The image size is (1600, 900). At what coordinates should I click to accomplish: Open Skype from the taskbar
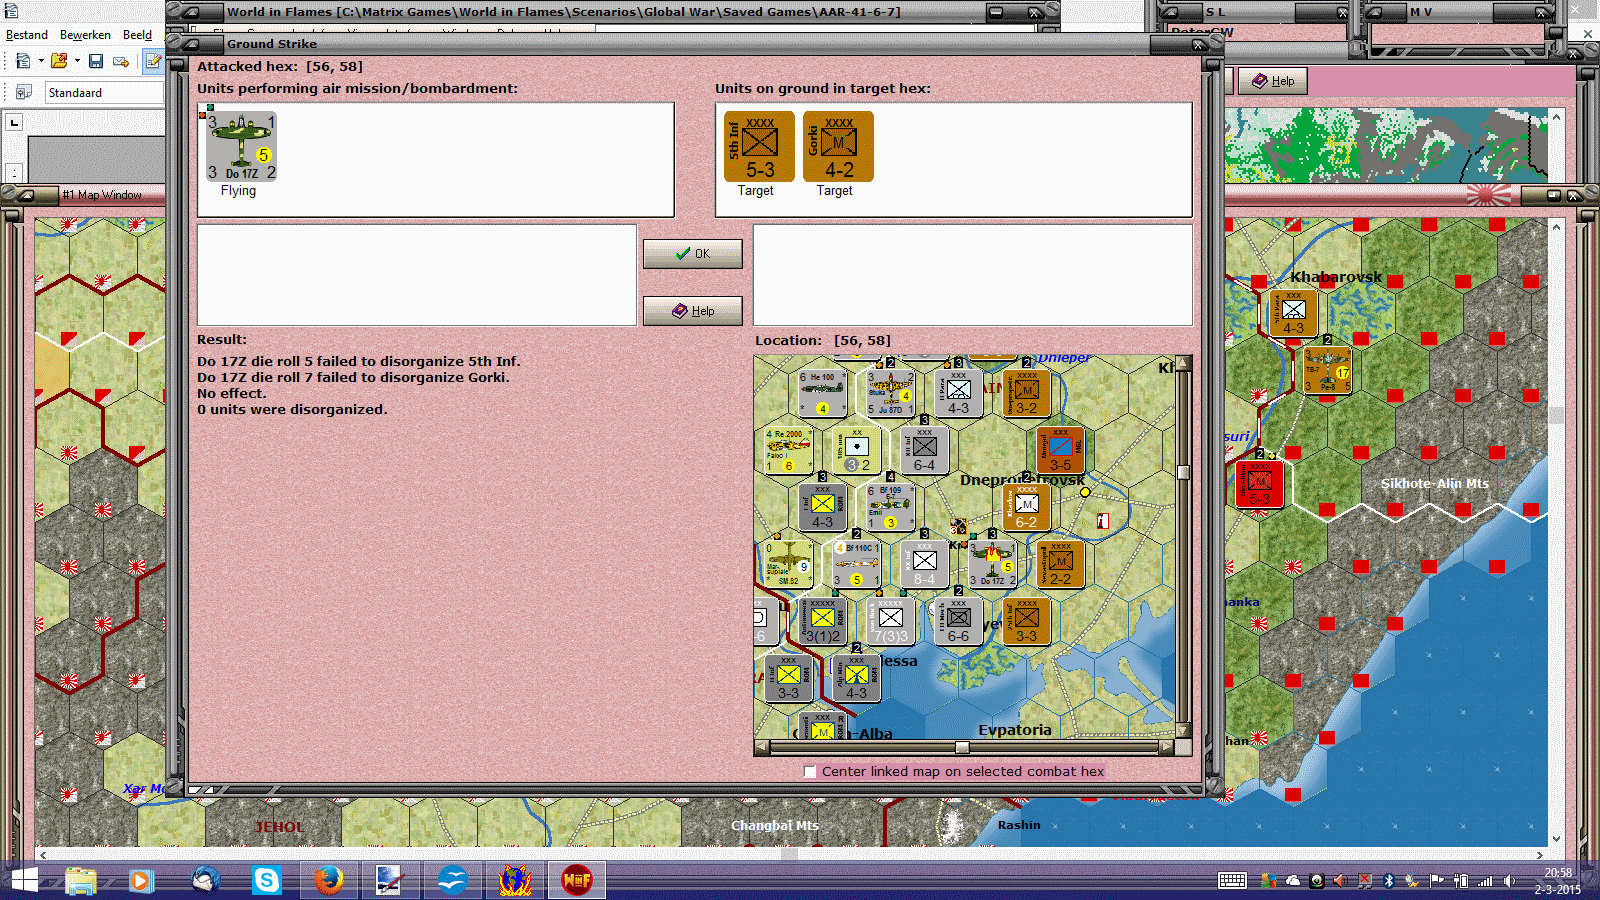pyautogui.click(x=267, y=881)
